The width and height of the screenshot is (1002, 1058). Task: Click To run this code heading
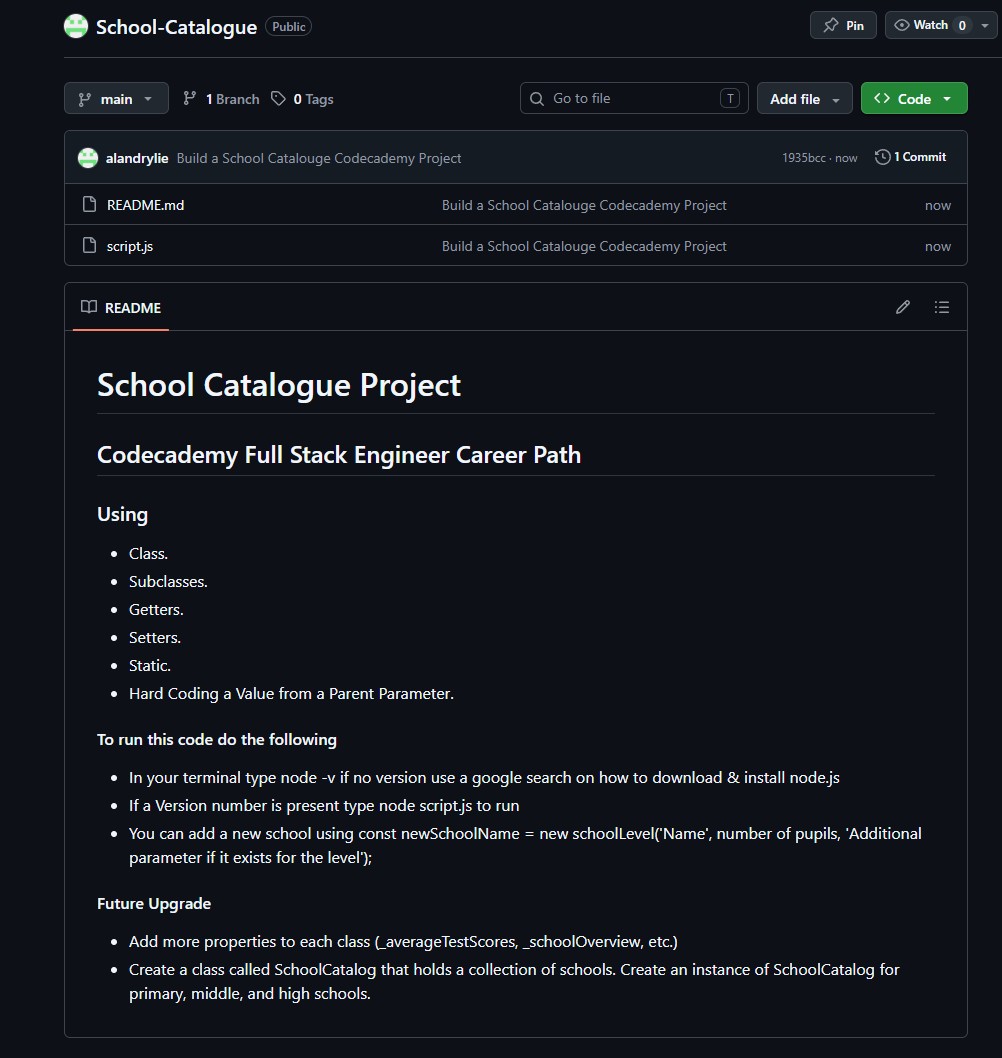[217, 740]
